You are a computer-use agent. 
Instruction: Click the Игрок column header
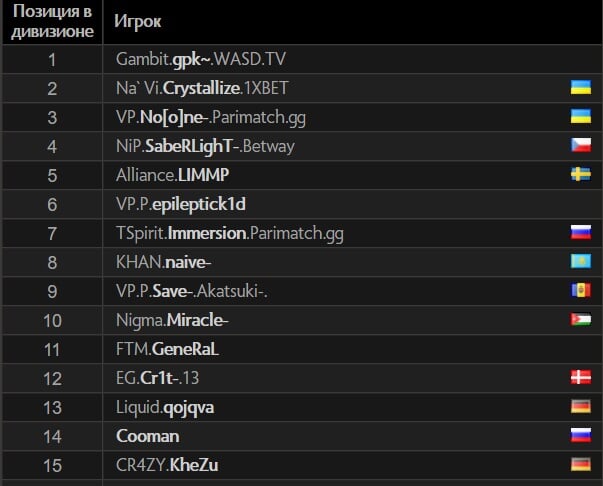pyautogui.click(x=138, y=21)
